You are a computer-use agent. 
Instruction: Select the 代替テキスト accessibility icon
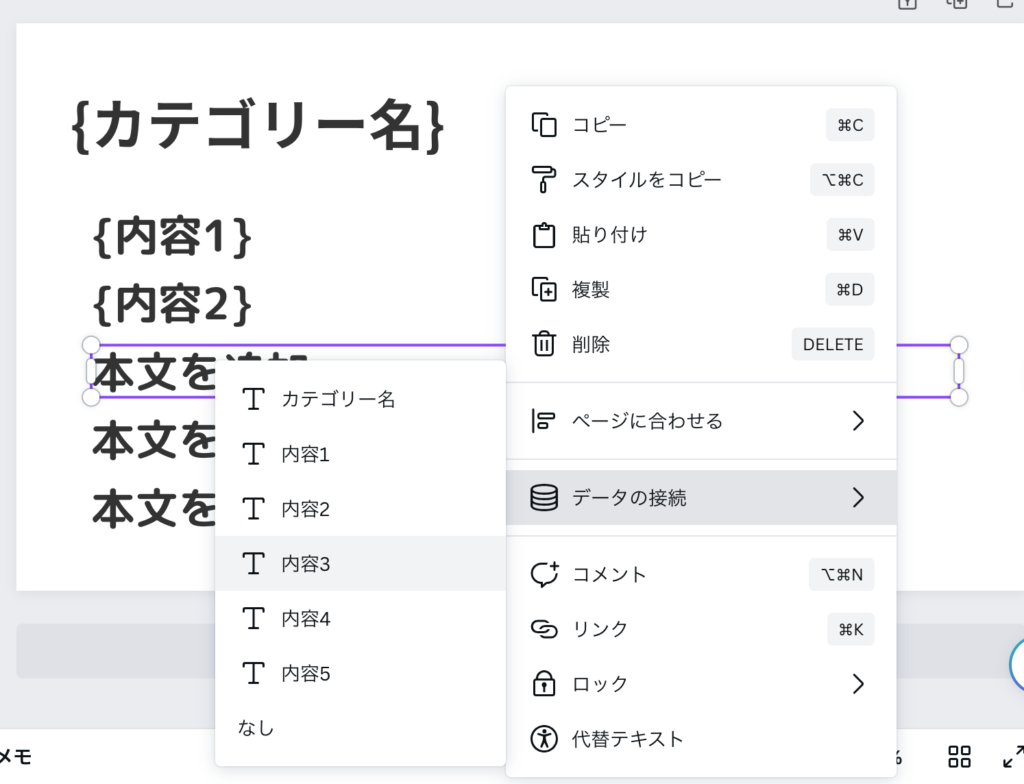tap(543, 739)
